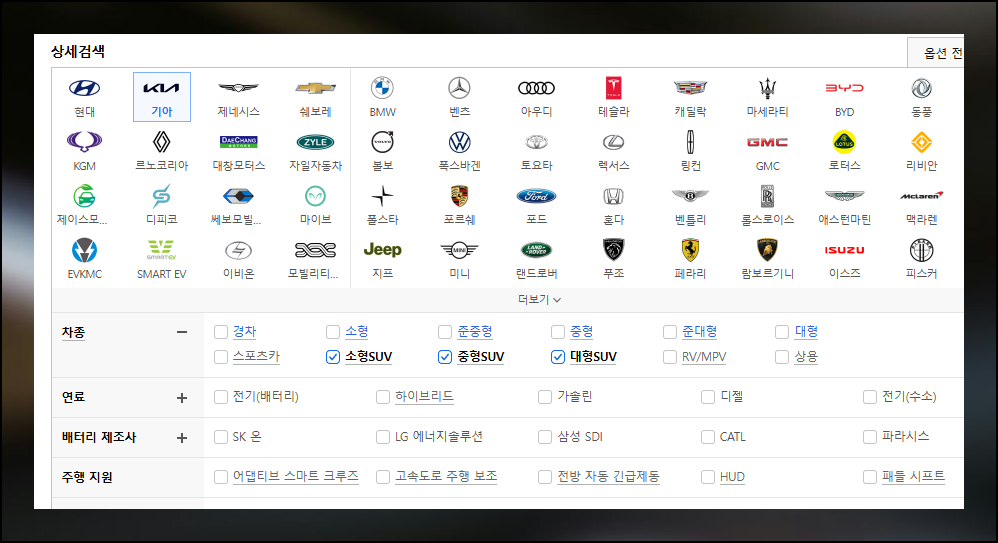Expand the 연료 section with plus
The width and height of the screenshot is (998, 543).
pos(182,398)
